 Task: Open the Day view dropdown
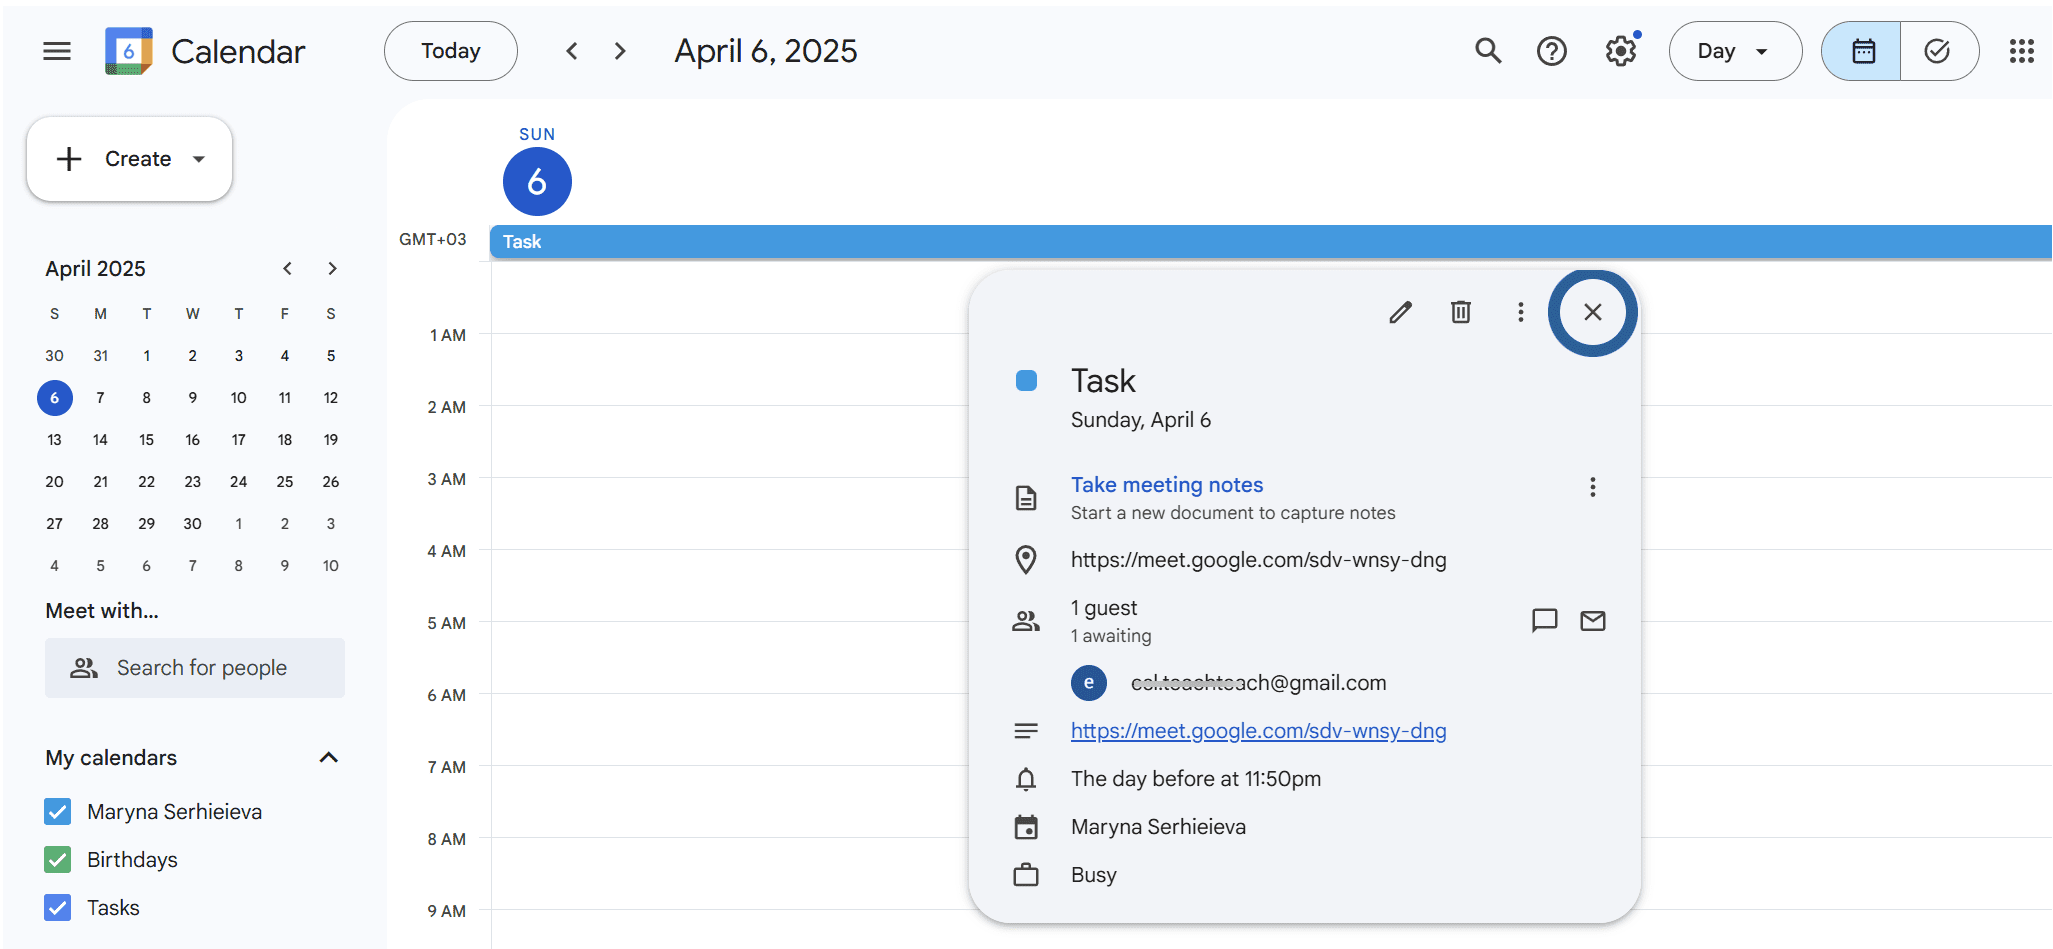coord(1734,51)
